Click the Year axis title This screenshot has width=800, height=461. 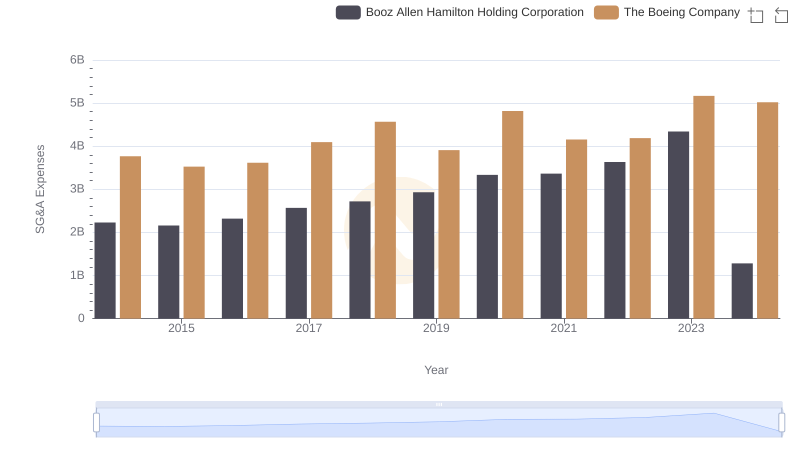pyautogui.click(x=436, y=370)
